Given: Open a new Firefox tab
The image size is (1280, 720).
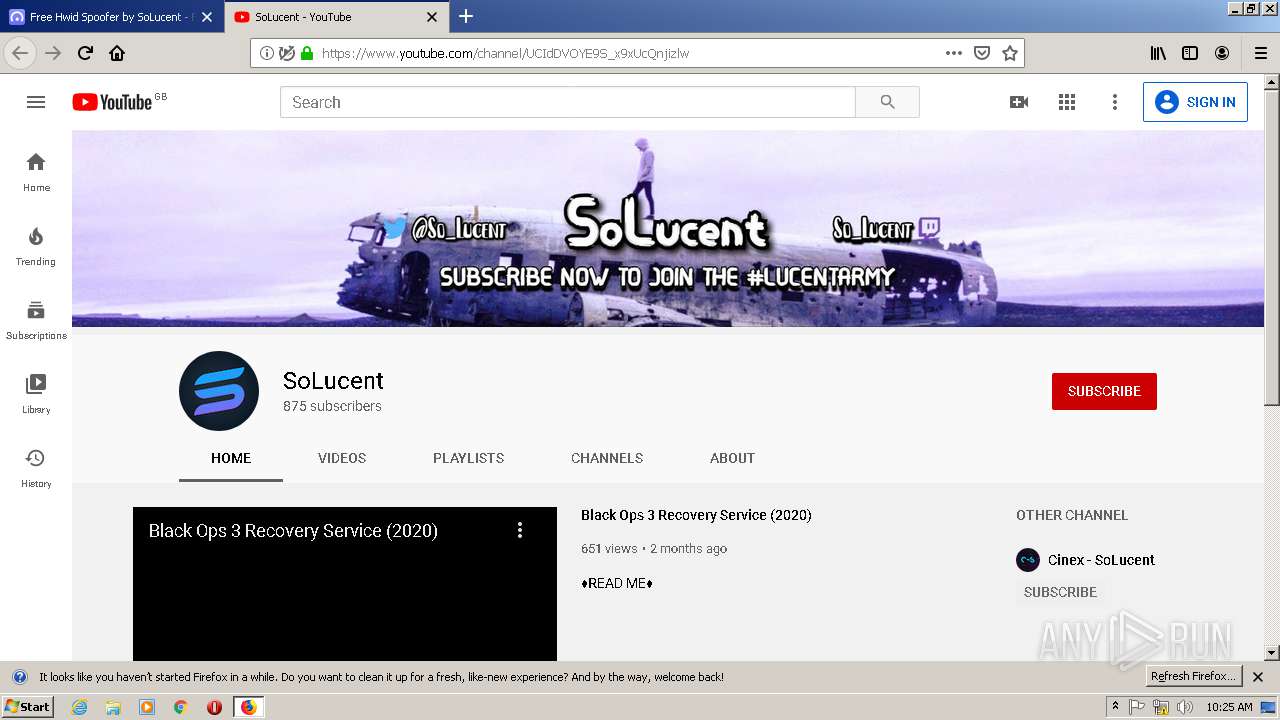Looking at the screenshot, I should 466,16.
